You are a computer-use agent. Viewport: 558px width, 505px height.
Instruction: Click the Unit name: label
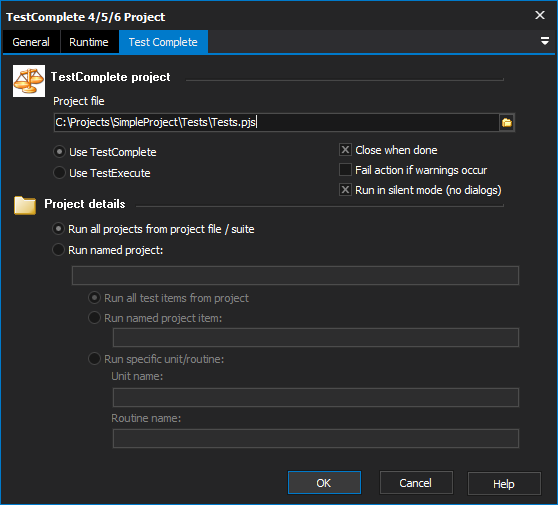point(137,376)
